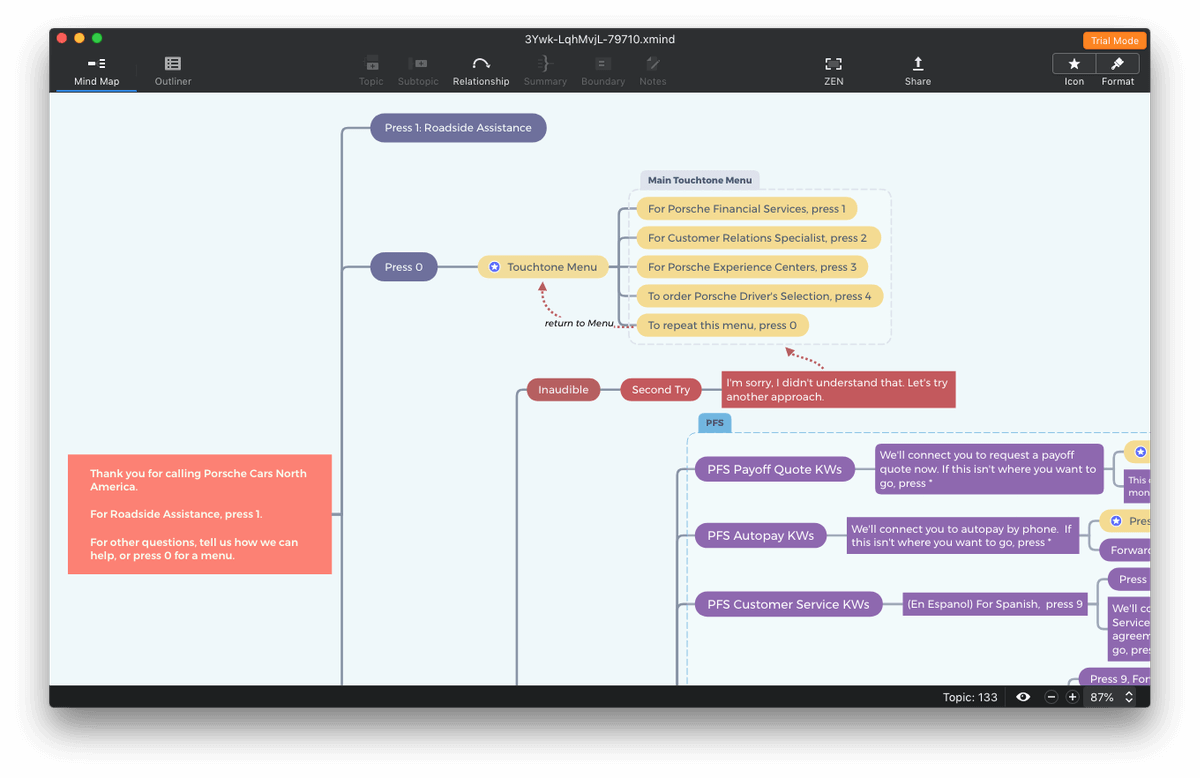Select For Porsche Experience Centers, press 3
Image resolution: width=1200 pixels, height=778 pixels.
(752, 267)
